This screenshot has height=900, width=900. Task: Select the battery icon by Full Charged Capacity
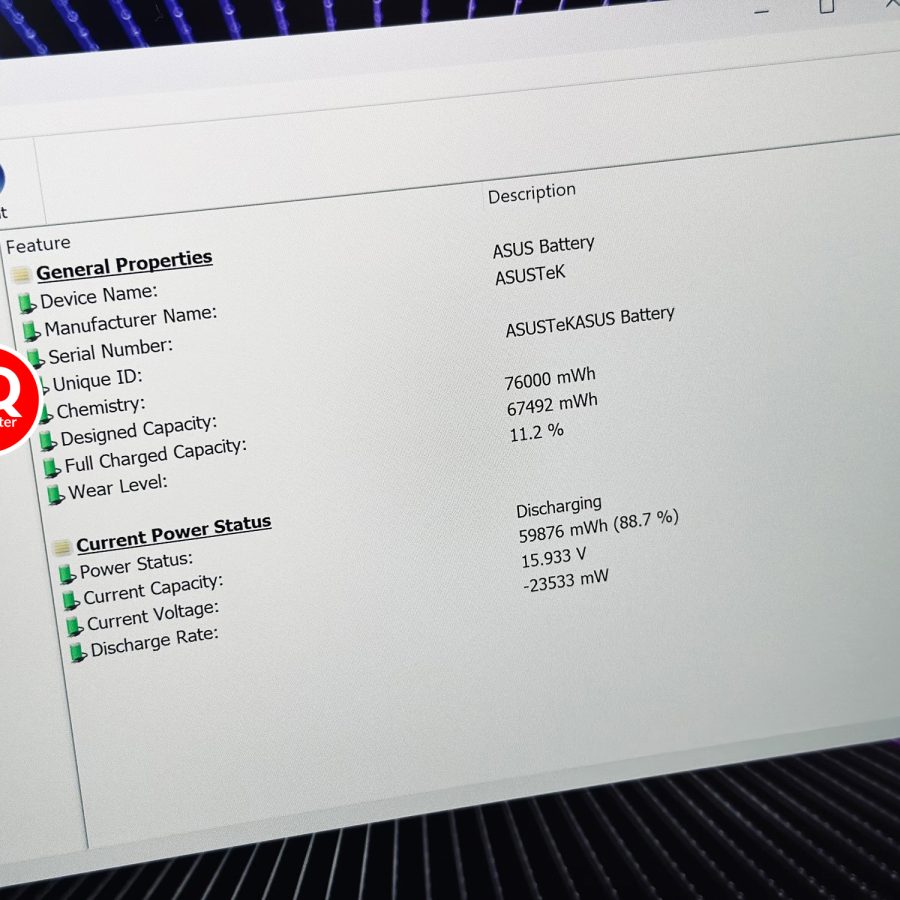(52, 467)
